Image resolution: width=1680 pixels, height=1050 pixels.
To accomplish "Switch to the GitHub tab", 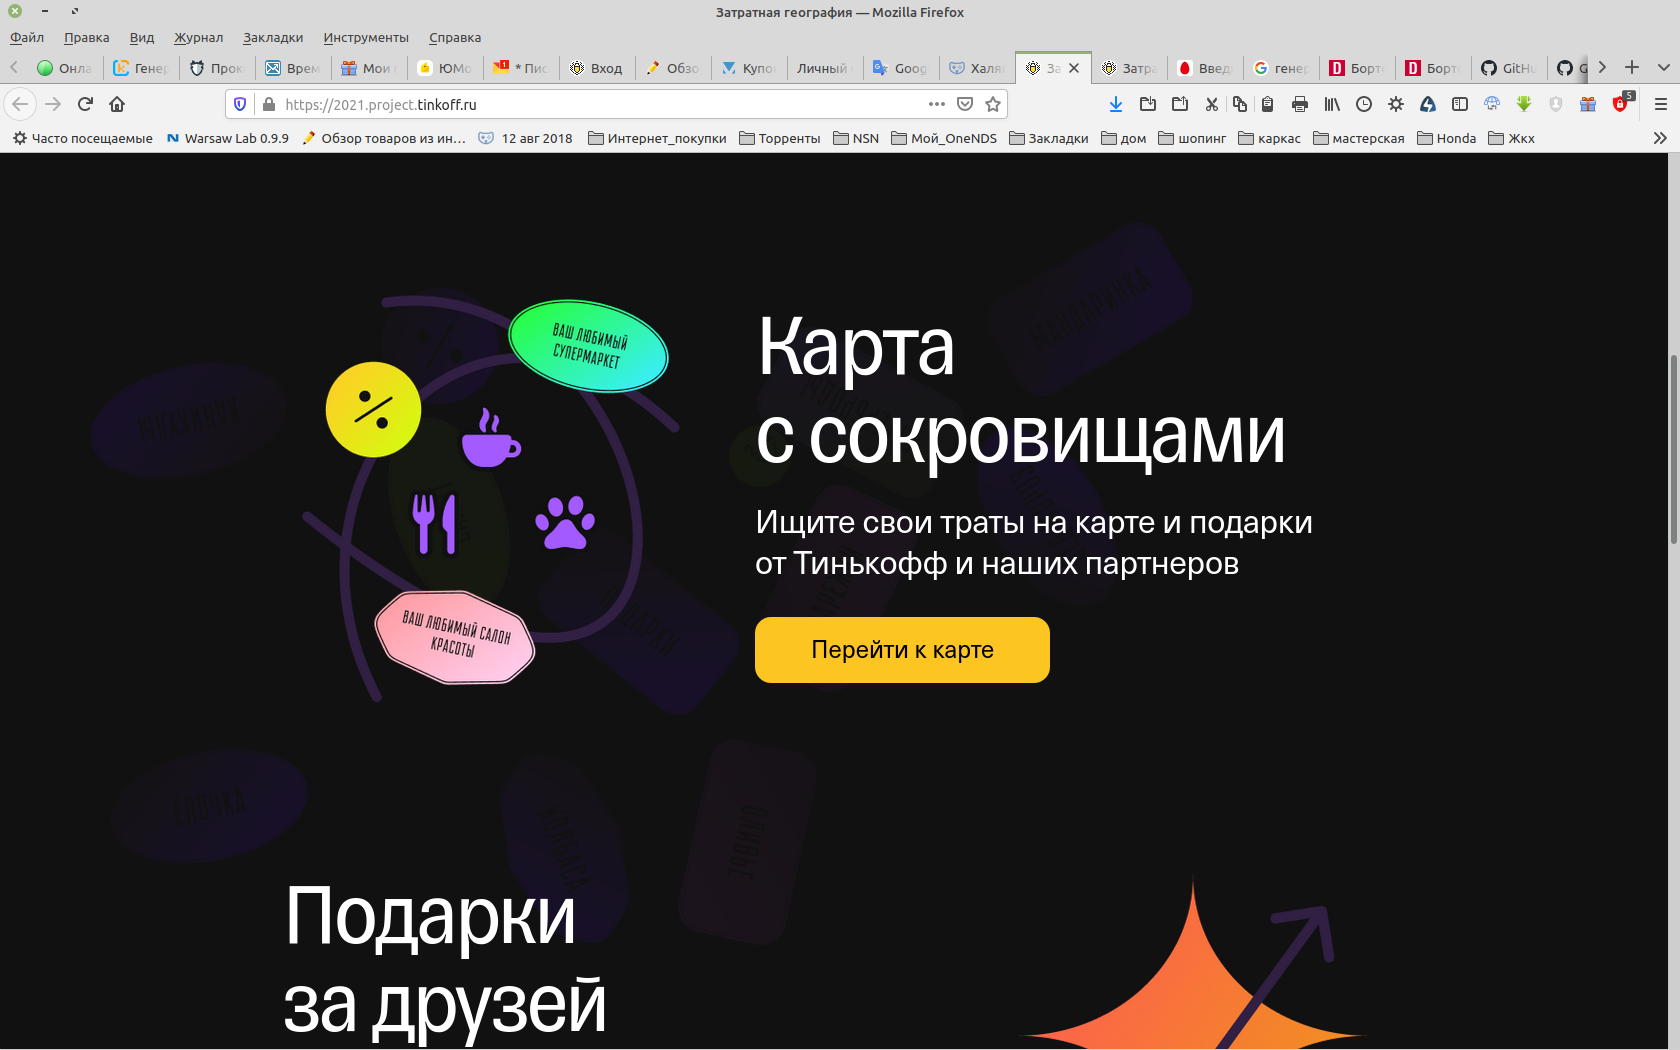I will pos(1509,68).
